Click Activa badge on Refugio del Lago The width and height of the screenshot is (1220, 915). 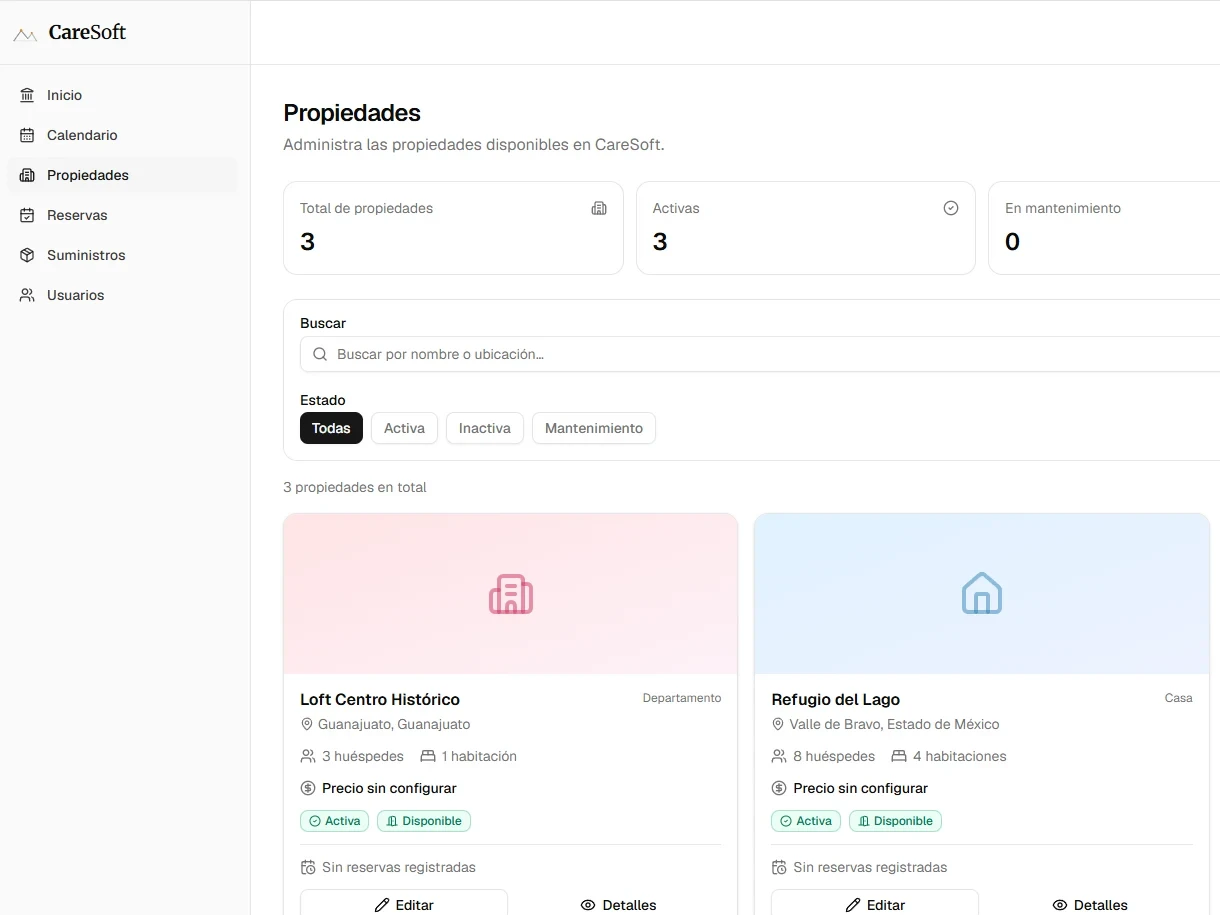(806, 821)
